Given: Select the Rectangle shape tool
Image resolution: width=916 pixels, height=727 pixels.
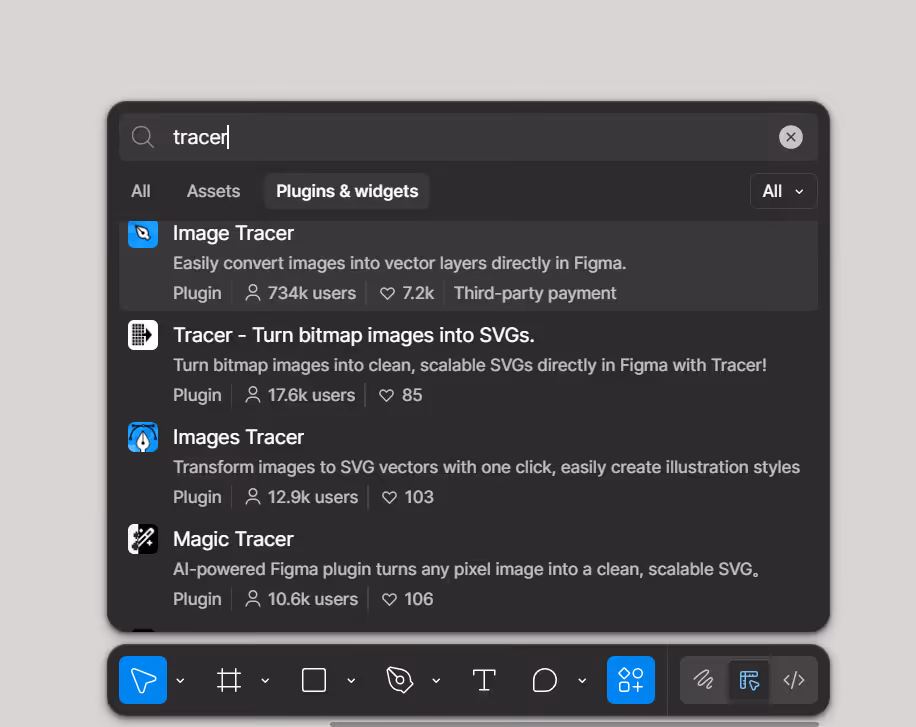Looking at the screenshot, I should pos(314,680).
